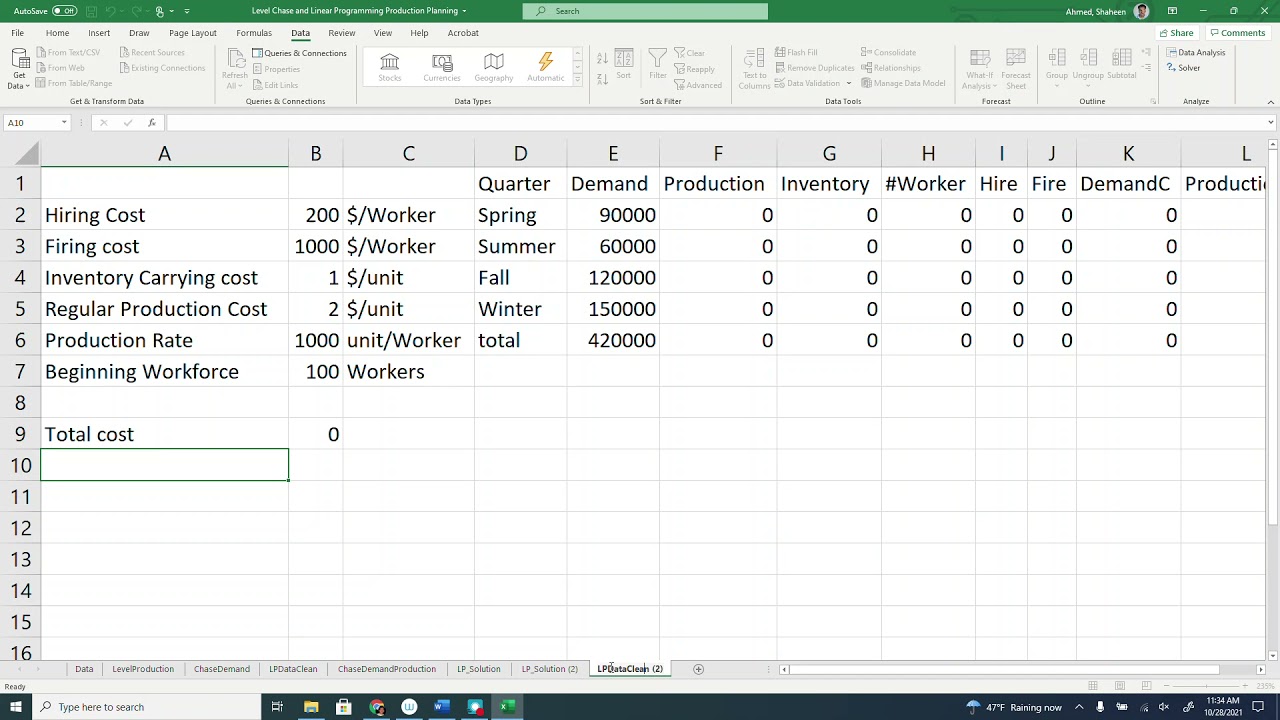Open the Forecast Sheet tool
The width and height of the screenshot is (1280, 720).
coord(1016,69)
